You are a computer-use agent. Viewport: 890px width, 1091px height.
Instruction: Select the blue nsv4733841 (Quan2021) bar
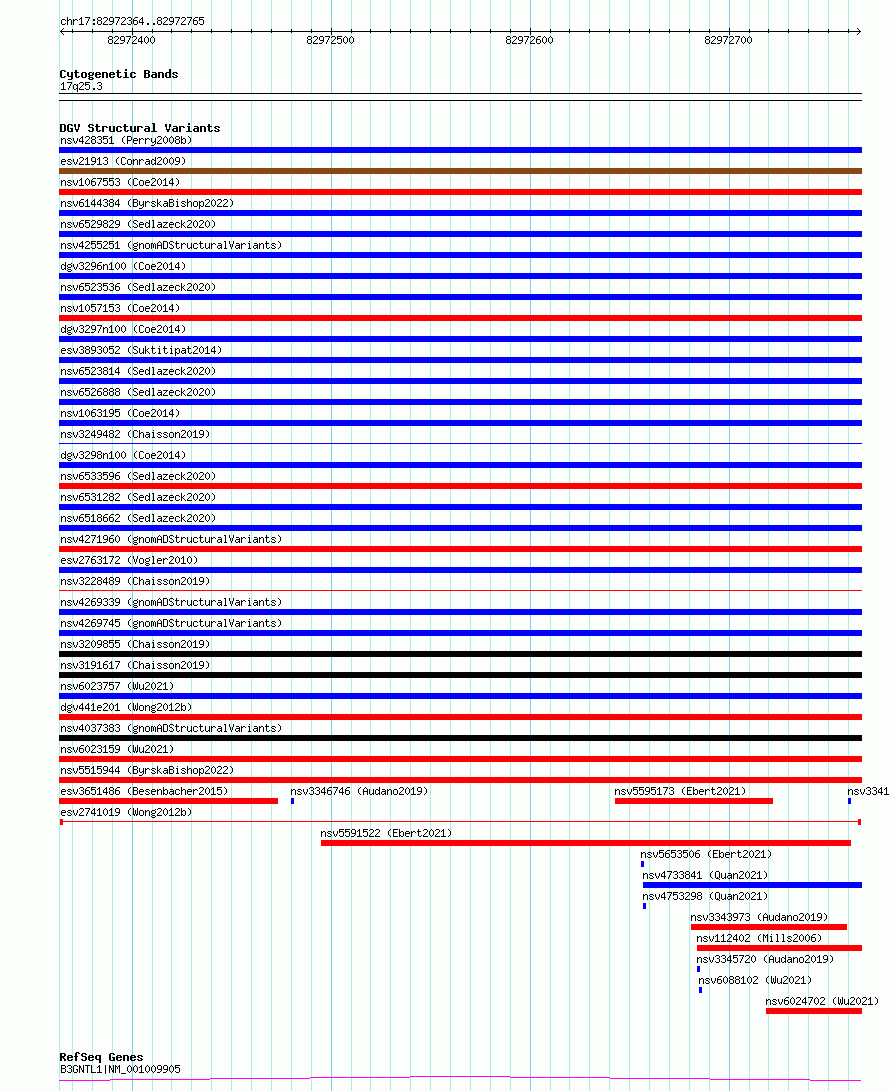tap(752, 885)
